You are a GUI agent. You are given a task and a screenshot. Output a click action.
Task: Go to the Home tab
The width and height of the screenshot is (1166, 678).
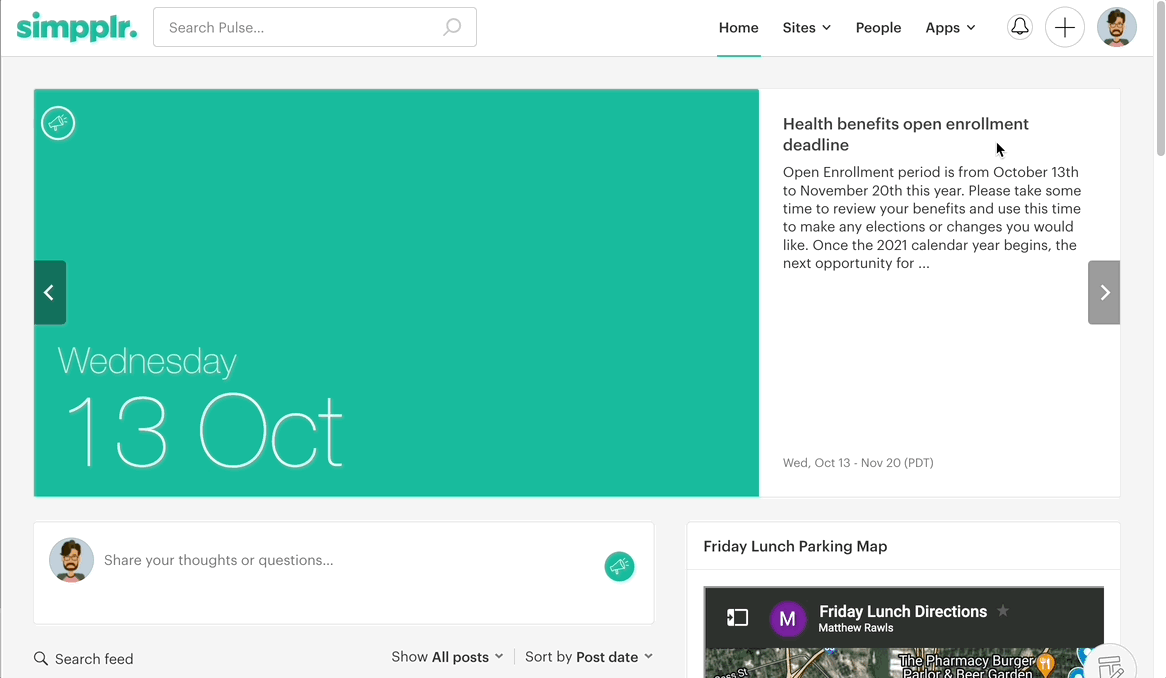[738, 28]
